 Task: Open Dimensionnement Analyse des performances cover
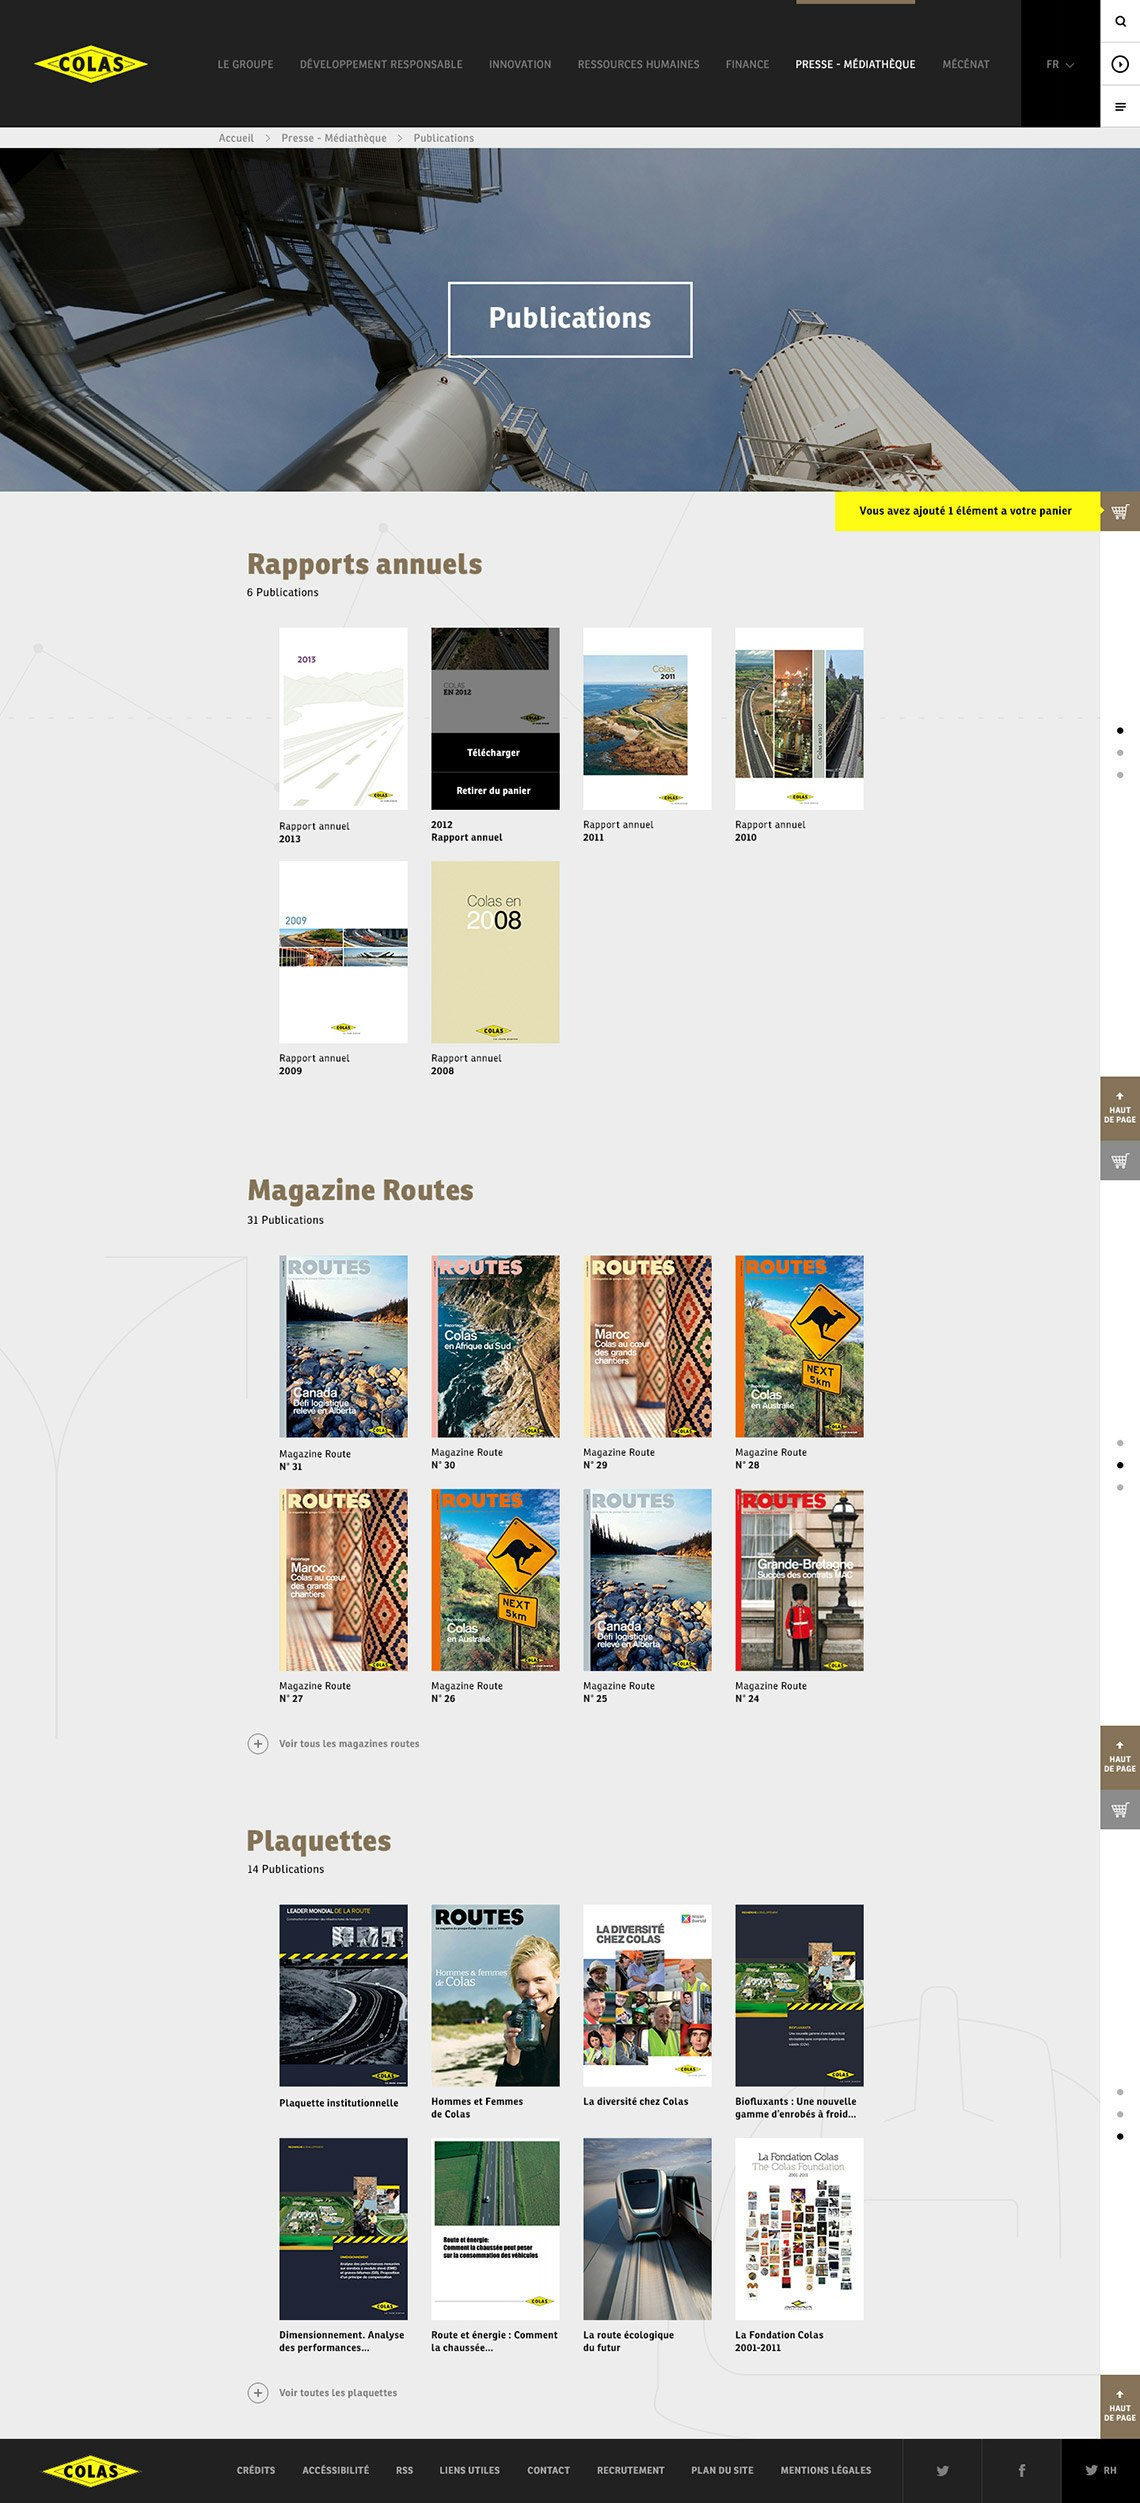click(343, 2229)
